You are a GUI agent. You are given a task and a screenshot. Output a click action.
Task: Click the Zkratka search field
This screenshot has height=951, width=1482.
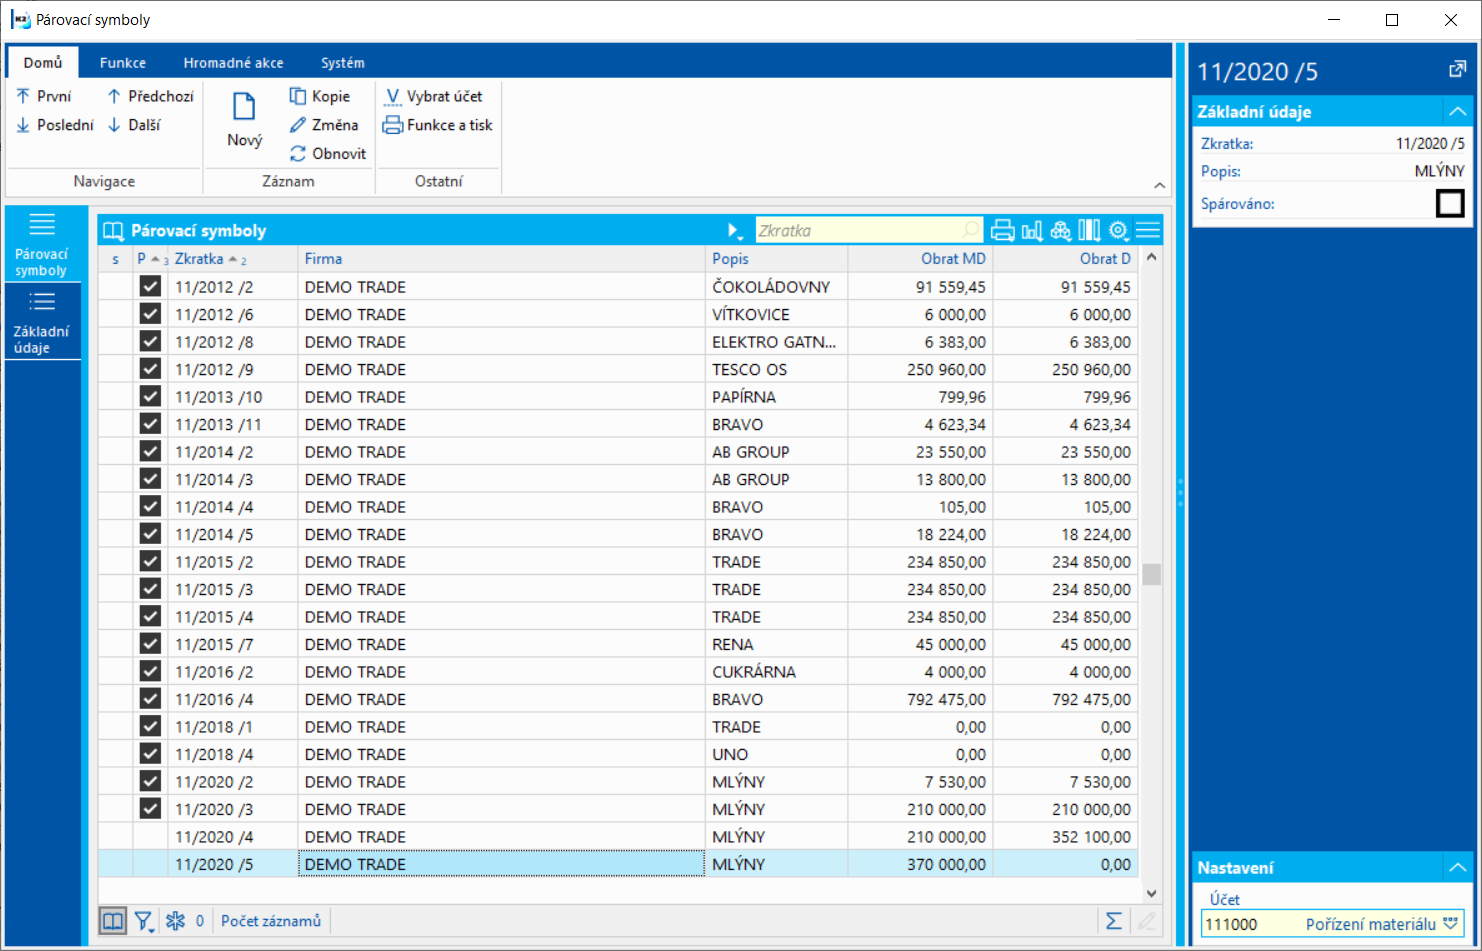(x=859, y=231)
